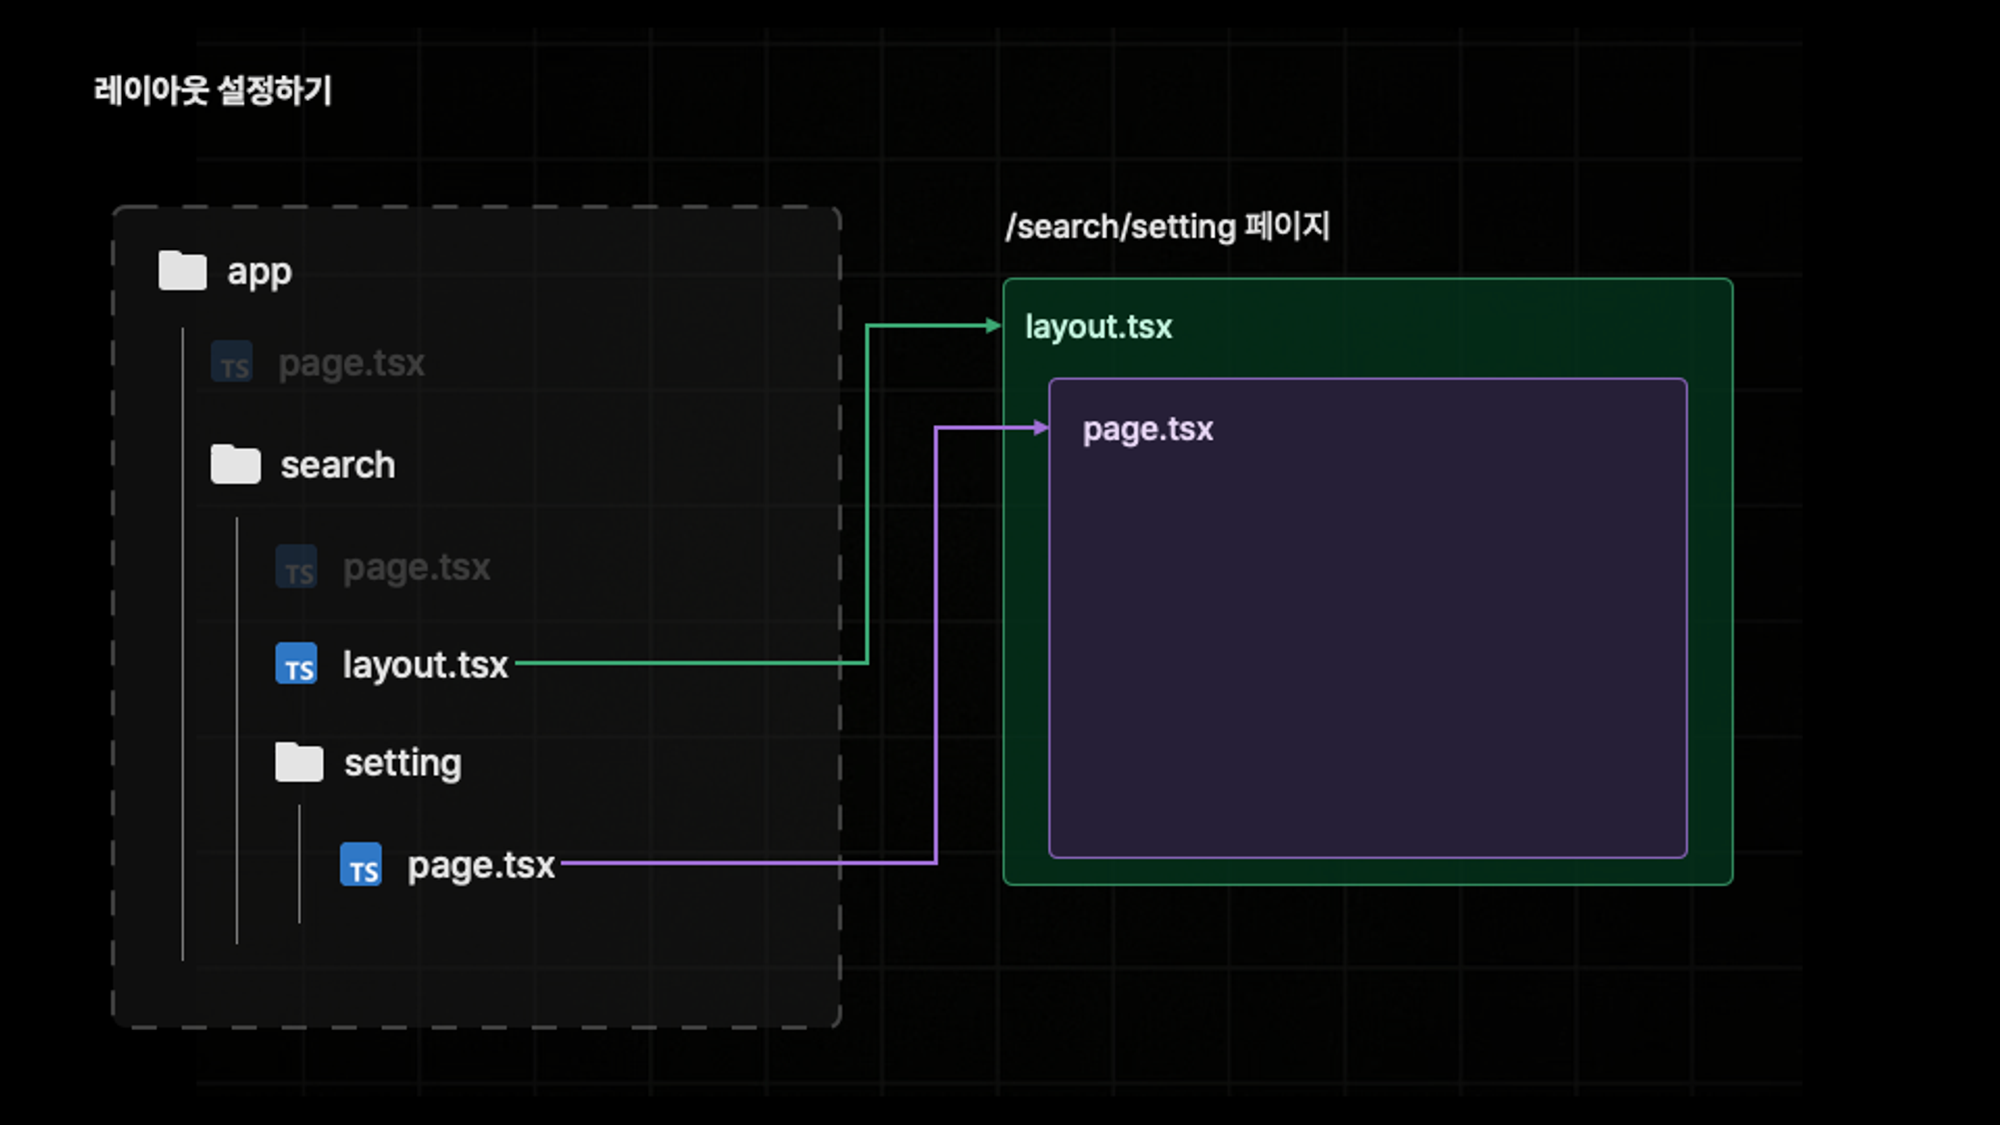Image resolution: width=2000 pixels, height=1125 pixels.
Task: Click the purple arrowhead pointing to page.tsx
Action: click(1041, 428)
